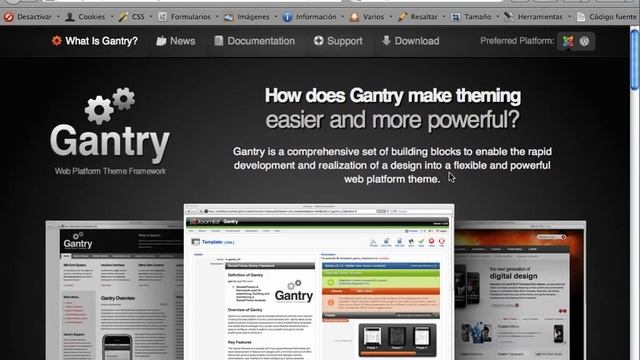Open the CSS dropdown arrow
The image size is (640, 360).
(151, 17)
